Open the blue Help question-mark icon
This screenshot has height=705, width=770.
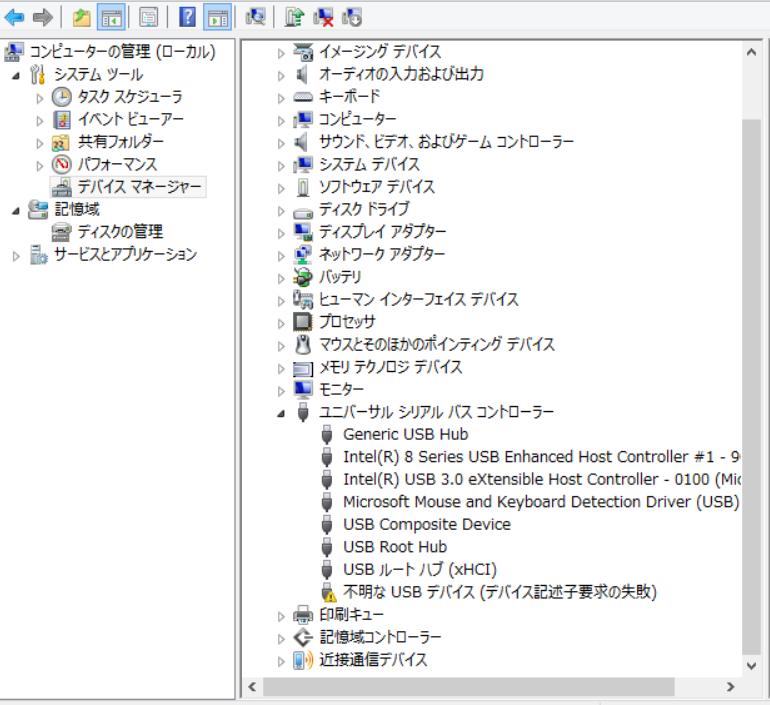click(187, 18)
